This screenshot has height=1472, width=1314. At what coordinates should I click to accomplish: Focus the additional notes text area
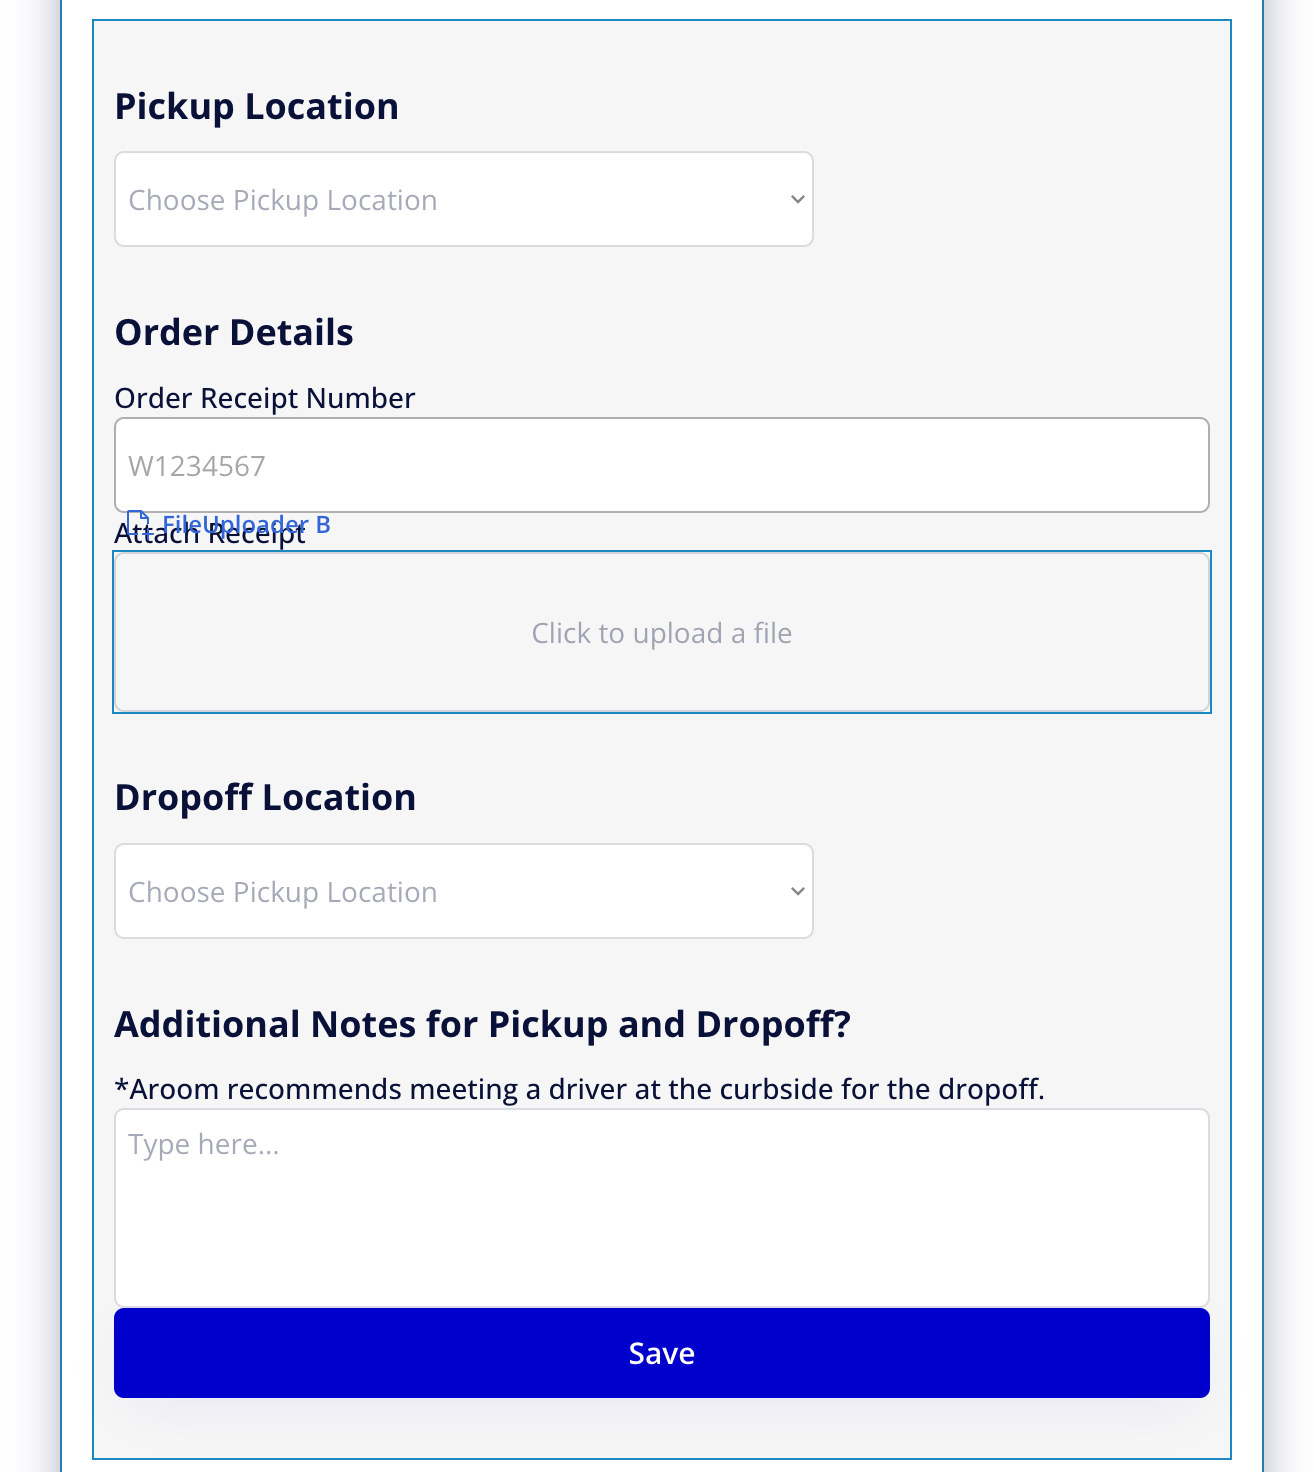(662, 1207)
